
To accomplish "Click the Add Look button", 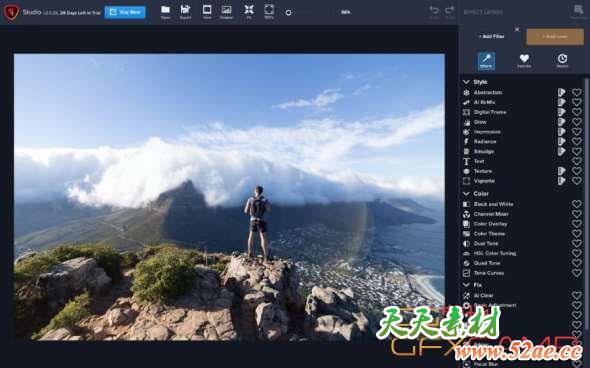I will [x=555, y=36].
